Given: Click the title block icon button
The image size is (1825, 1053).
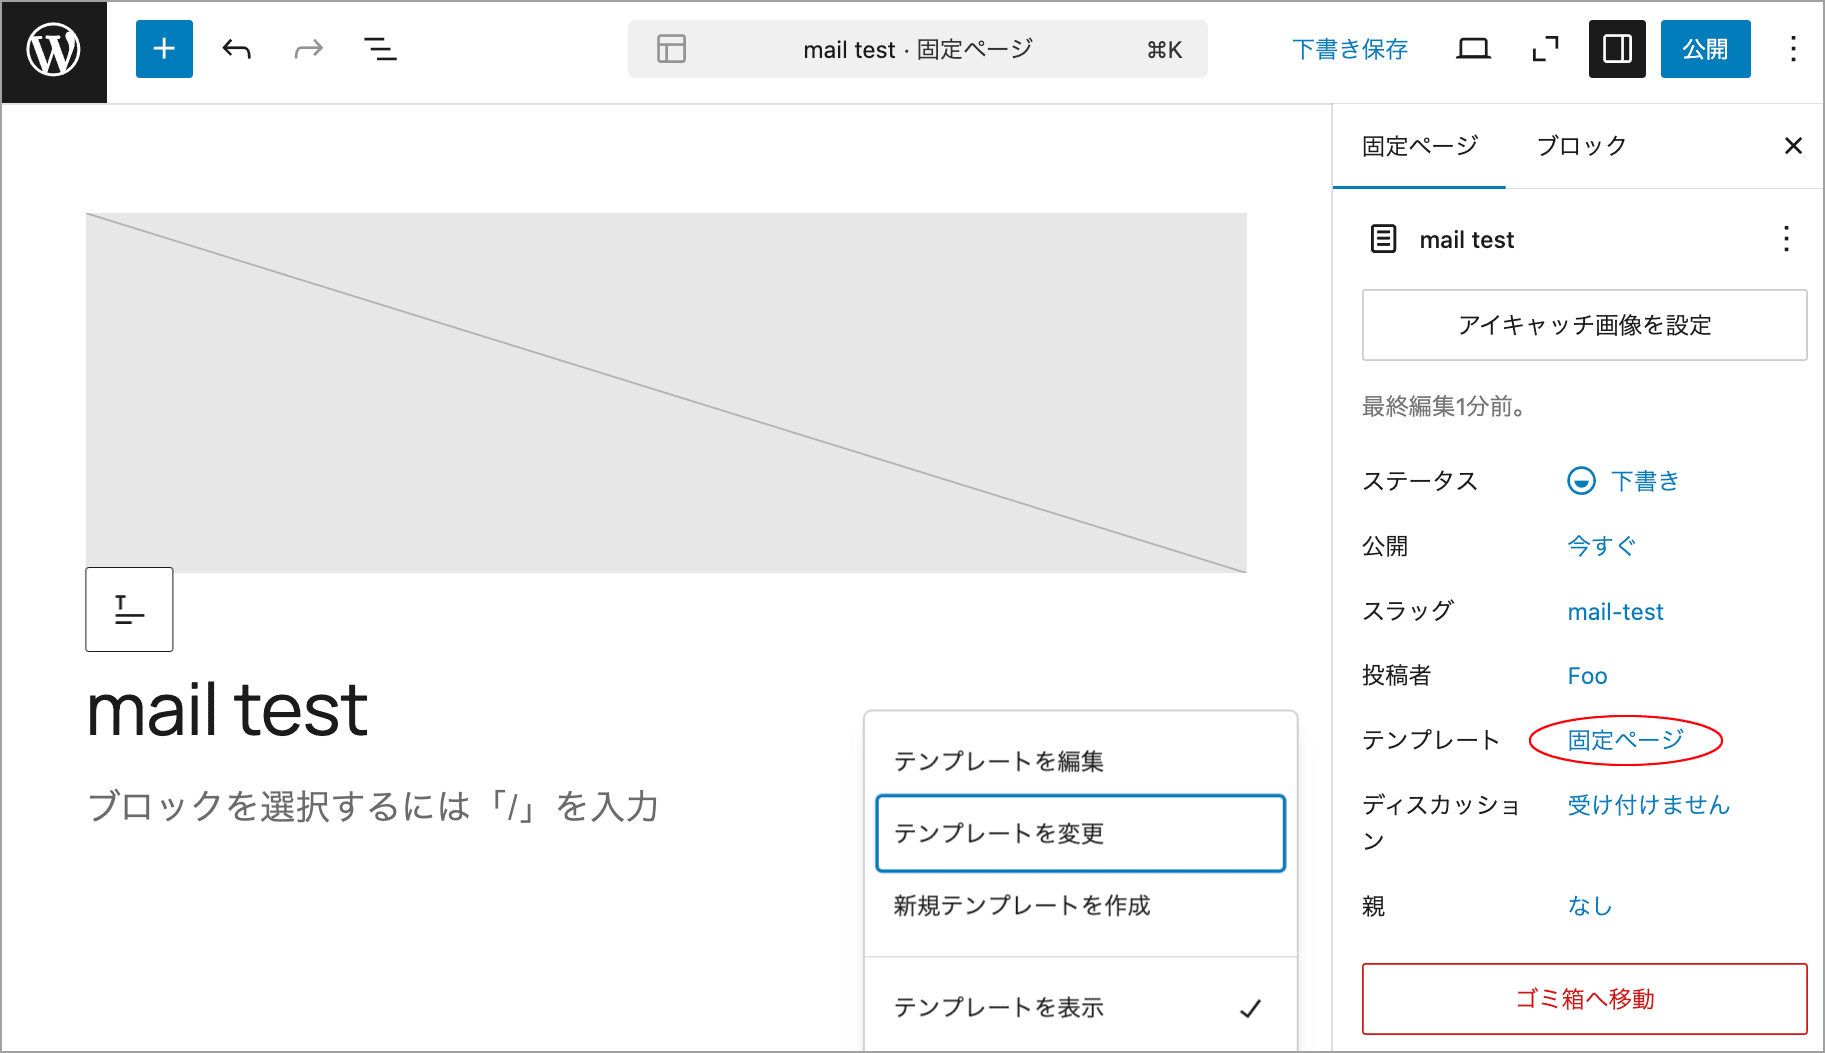Looking at the screenshot, I should [129, 609].
